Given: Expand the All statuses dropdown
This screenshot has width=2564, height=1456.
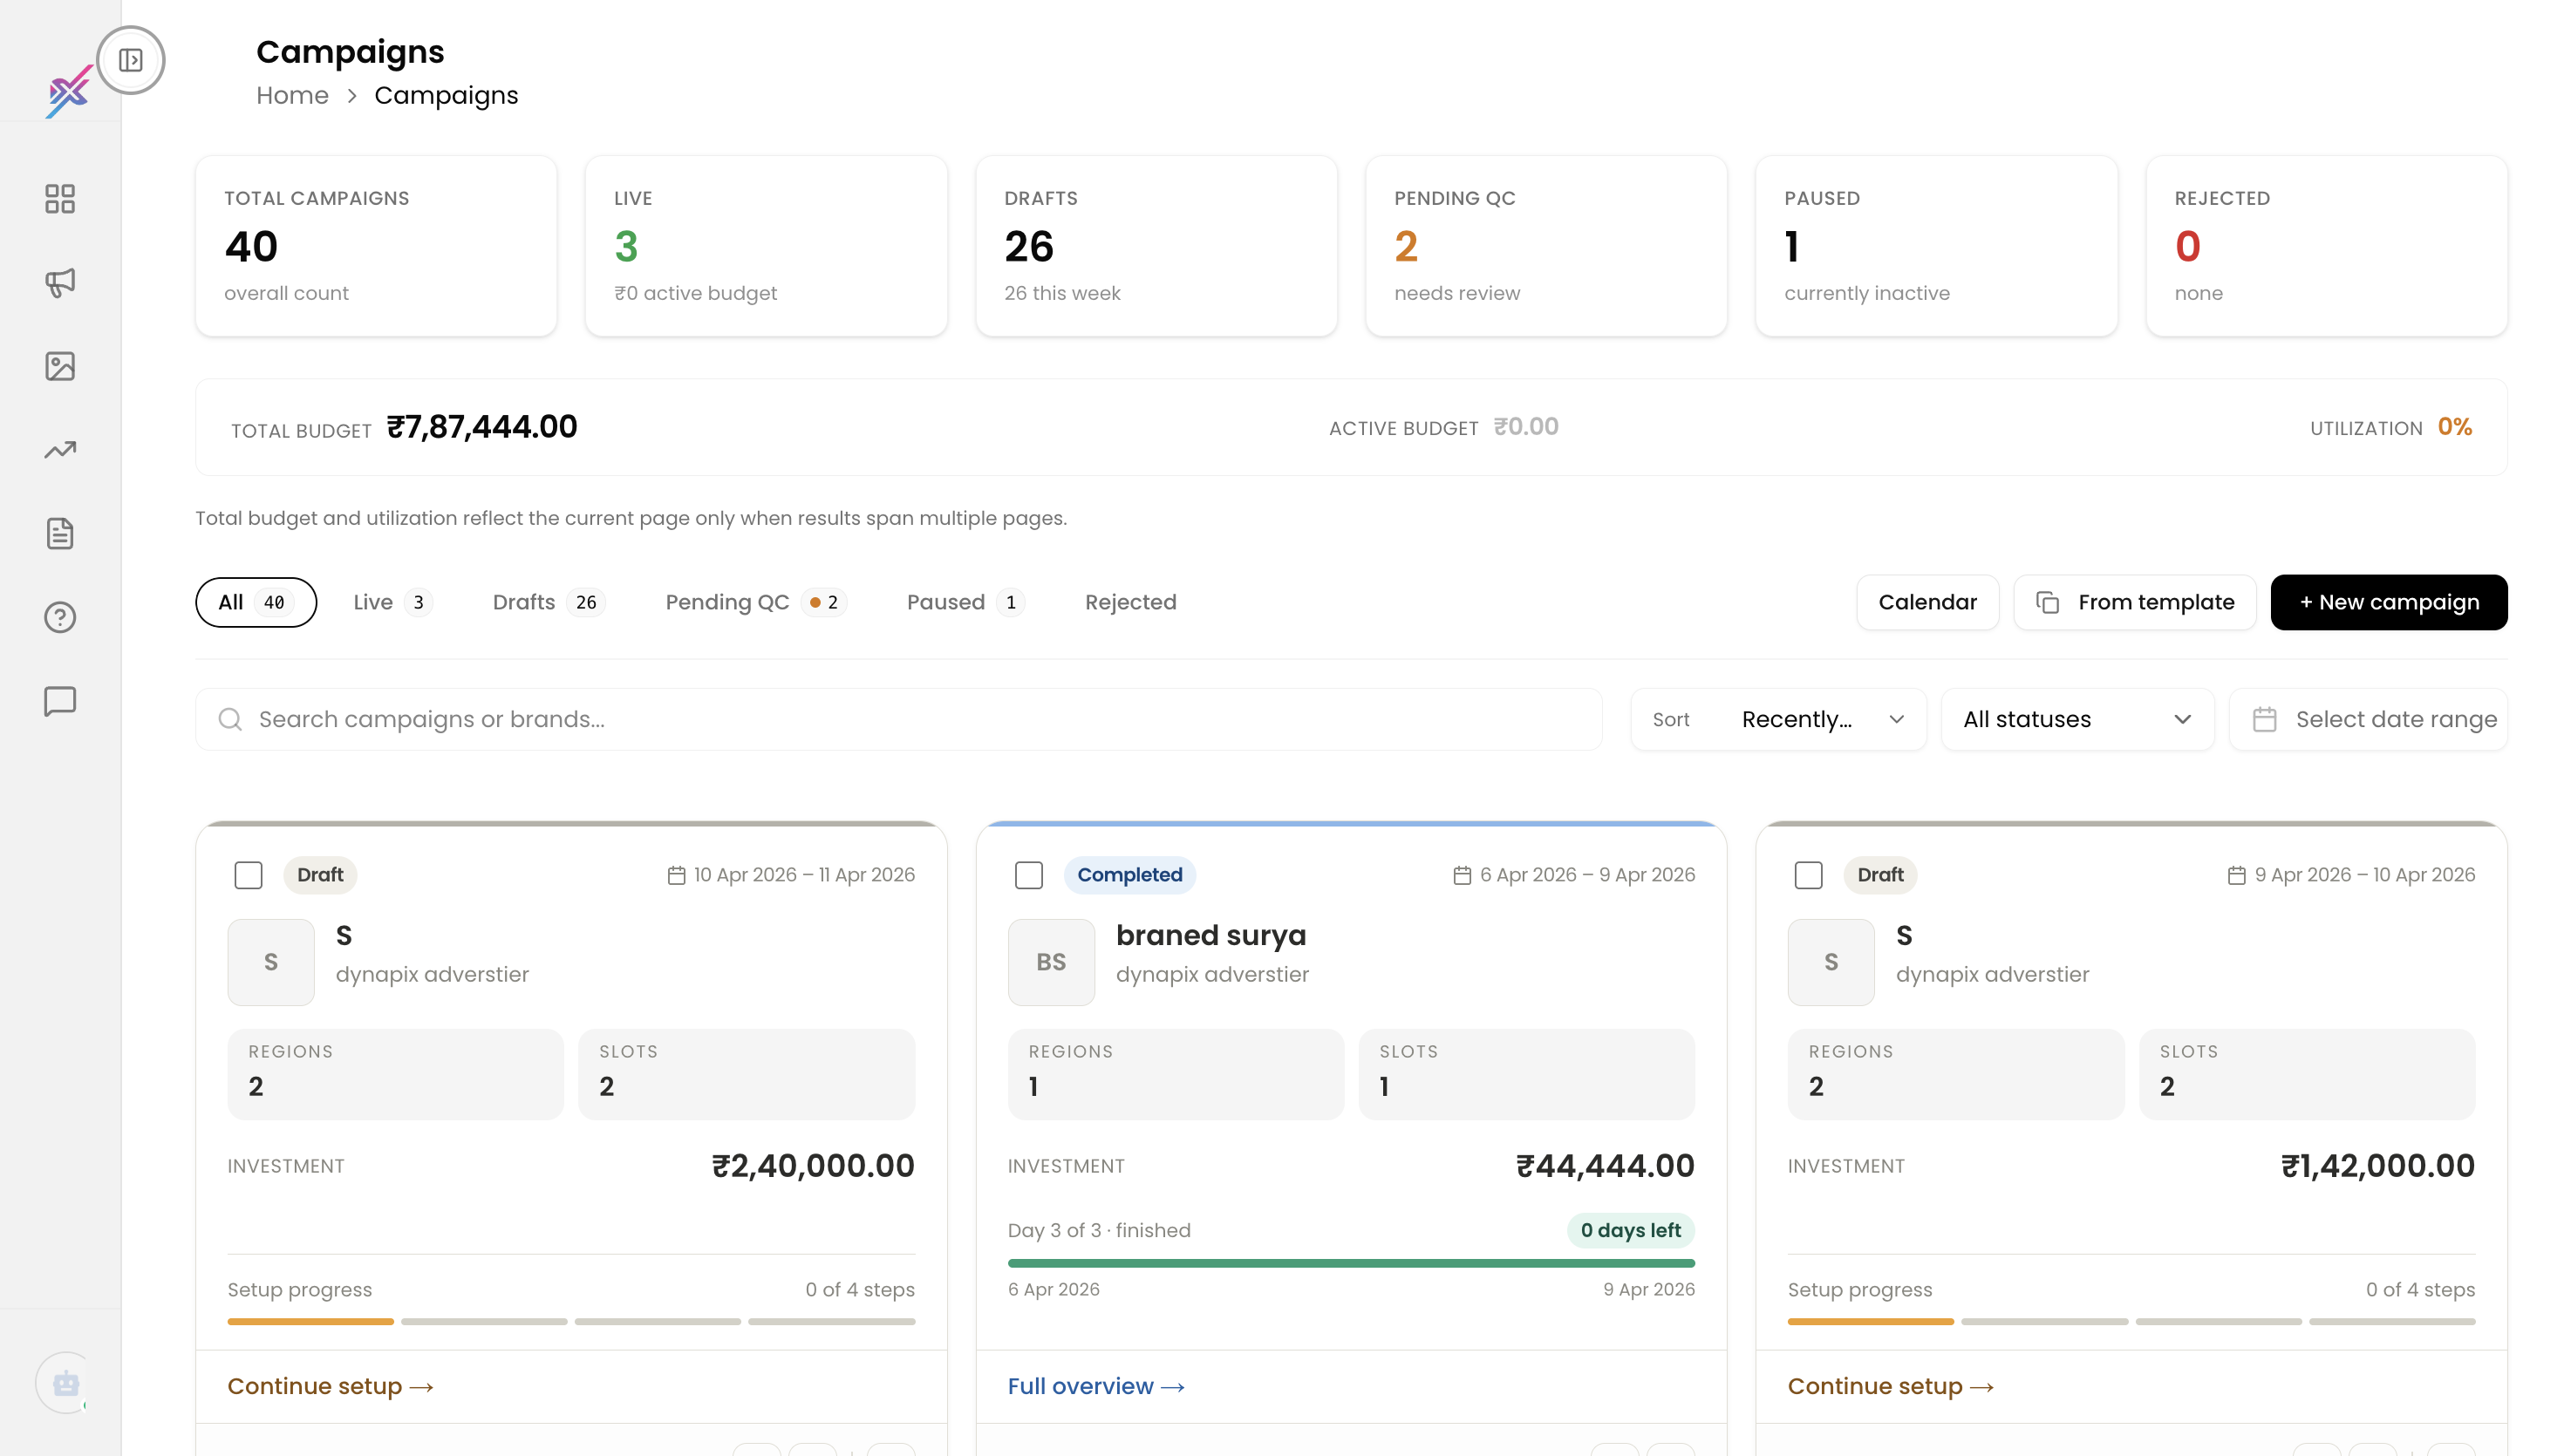Looking at the screenshot, I should click(2077, 719).
